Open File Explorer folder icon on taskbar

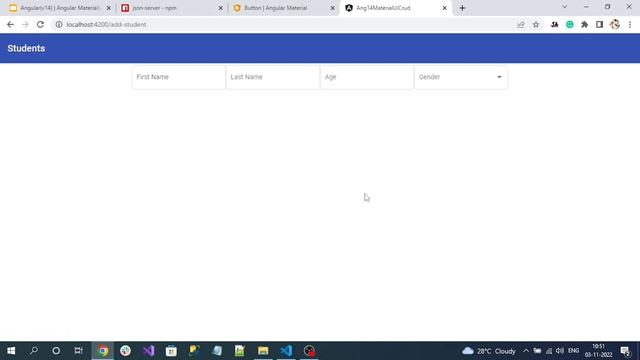[263, 351]
